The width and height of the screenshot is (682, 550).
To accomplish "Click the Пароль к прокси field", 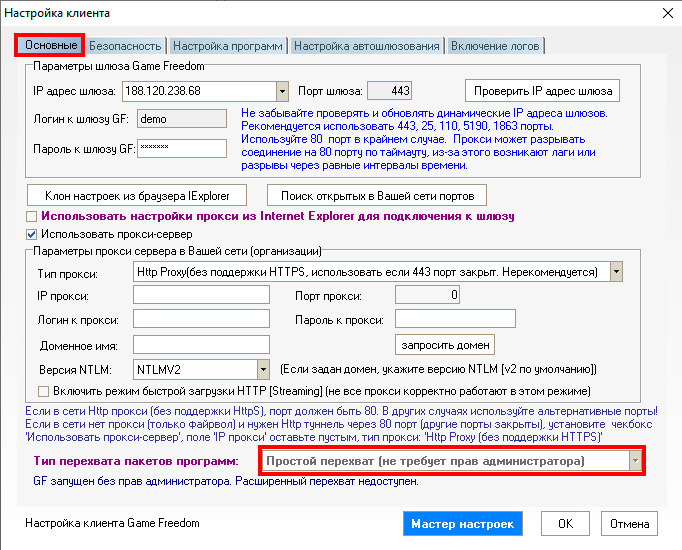I will (455, 319).
